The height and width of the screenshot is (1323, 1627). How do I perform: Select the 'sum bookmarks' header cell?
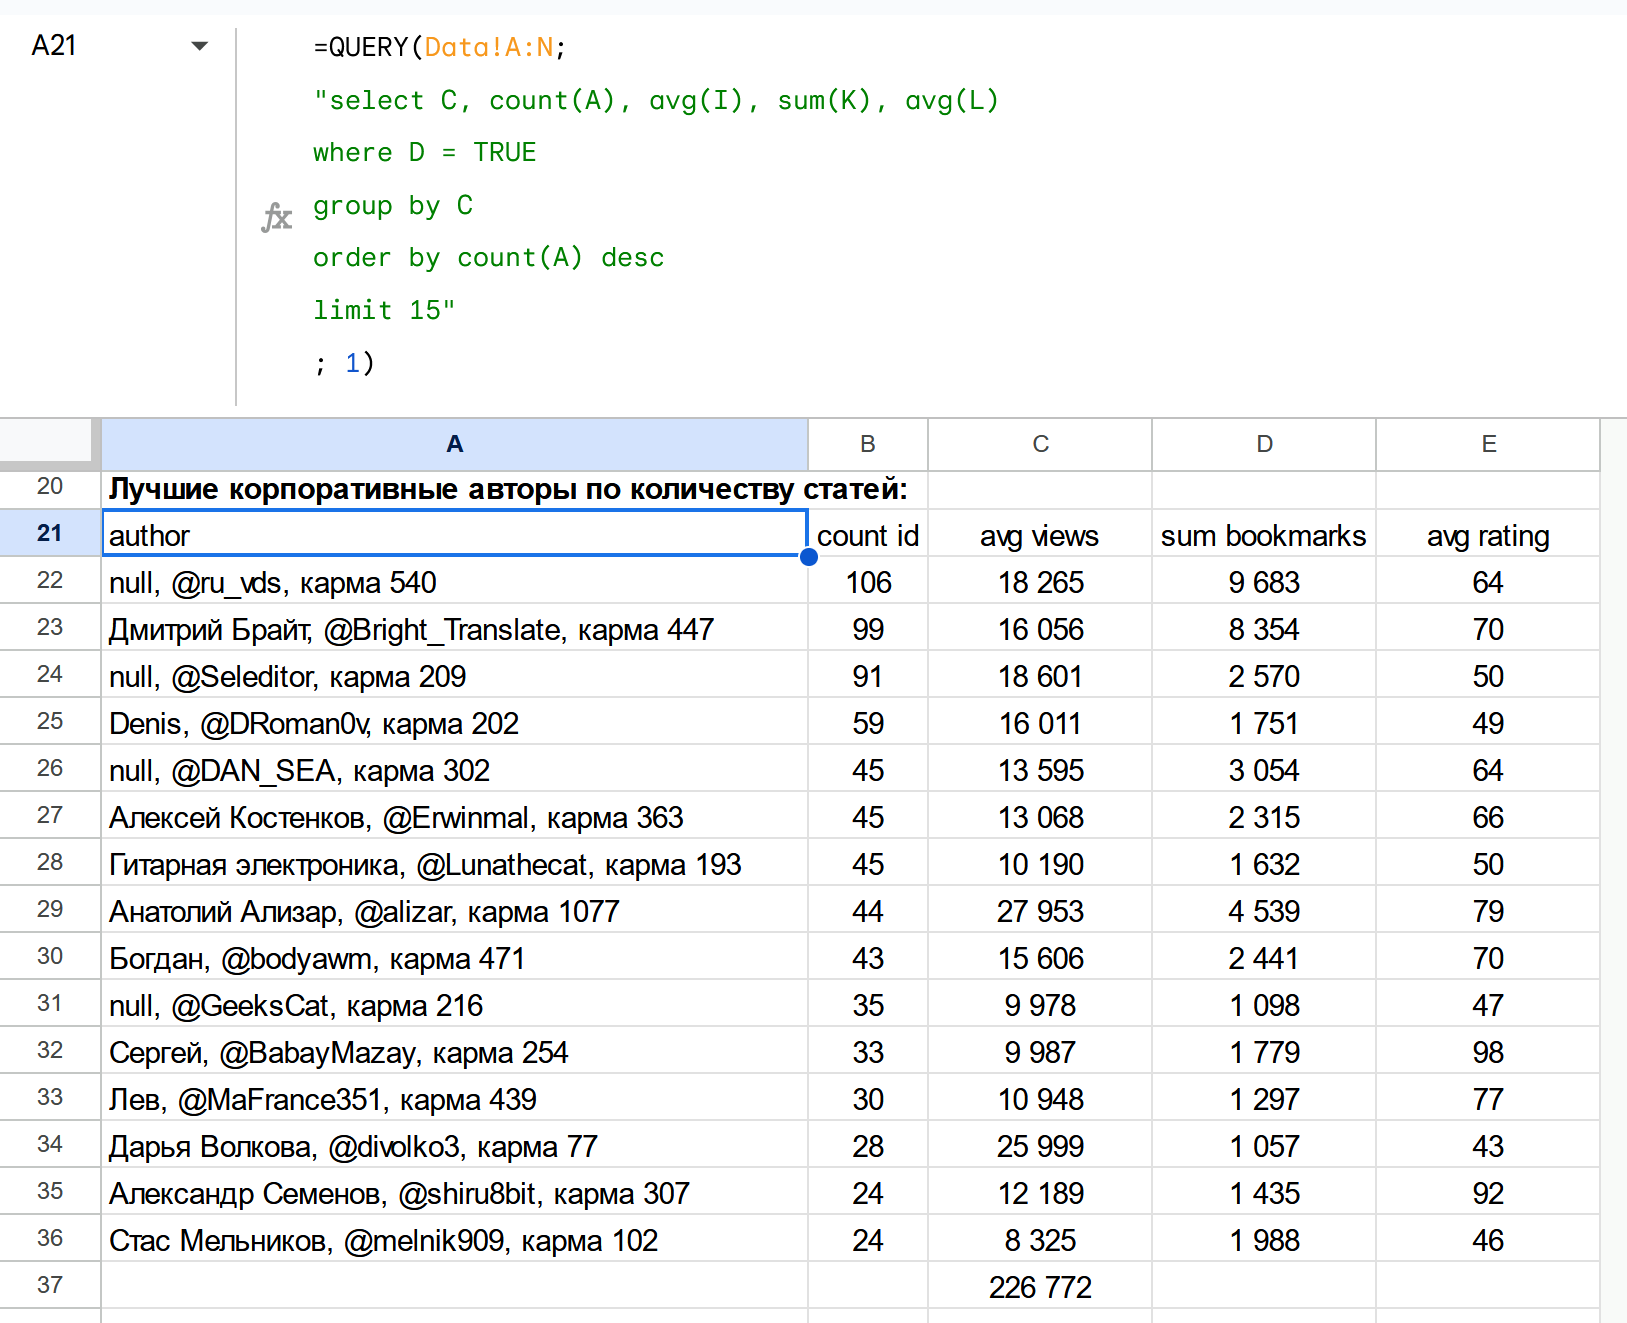tap(1264, 536)
